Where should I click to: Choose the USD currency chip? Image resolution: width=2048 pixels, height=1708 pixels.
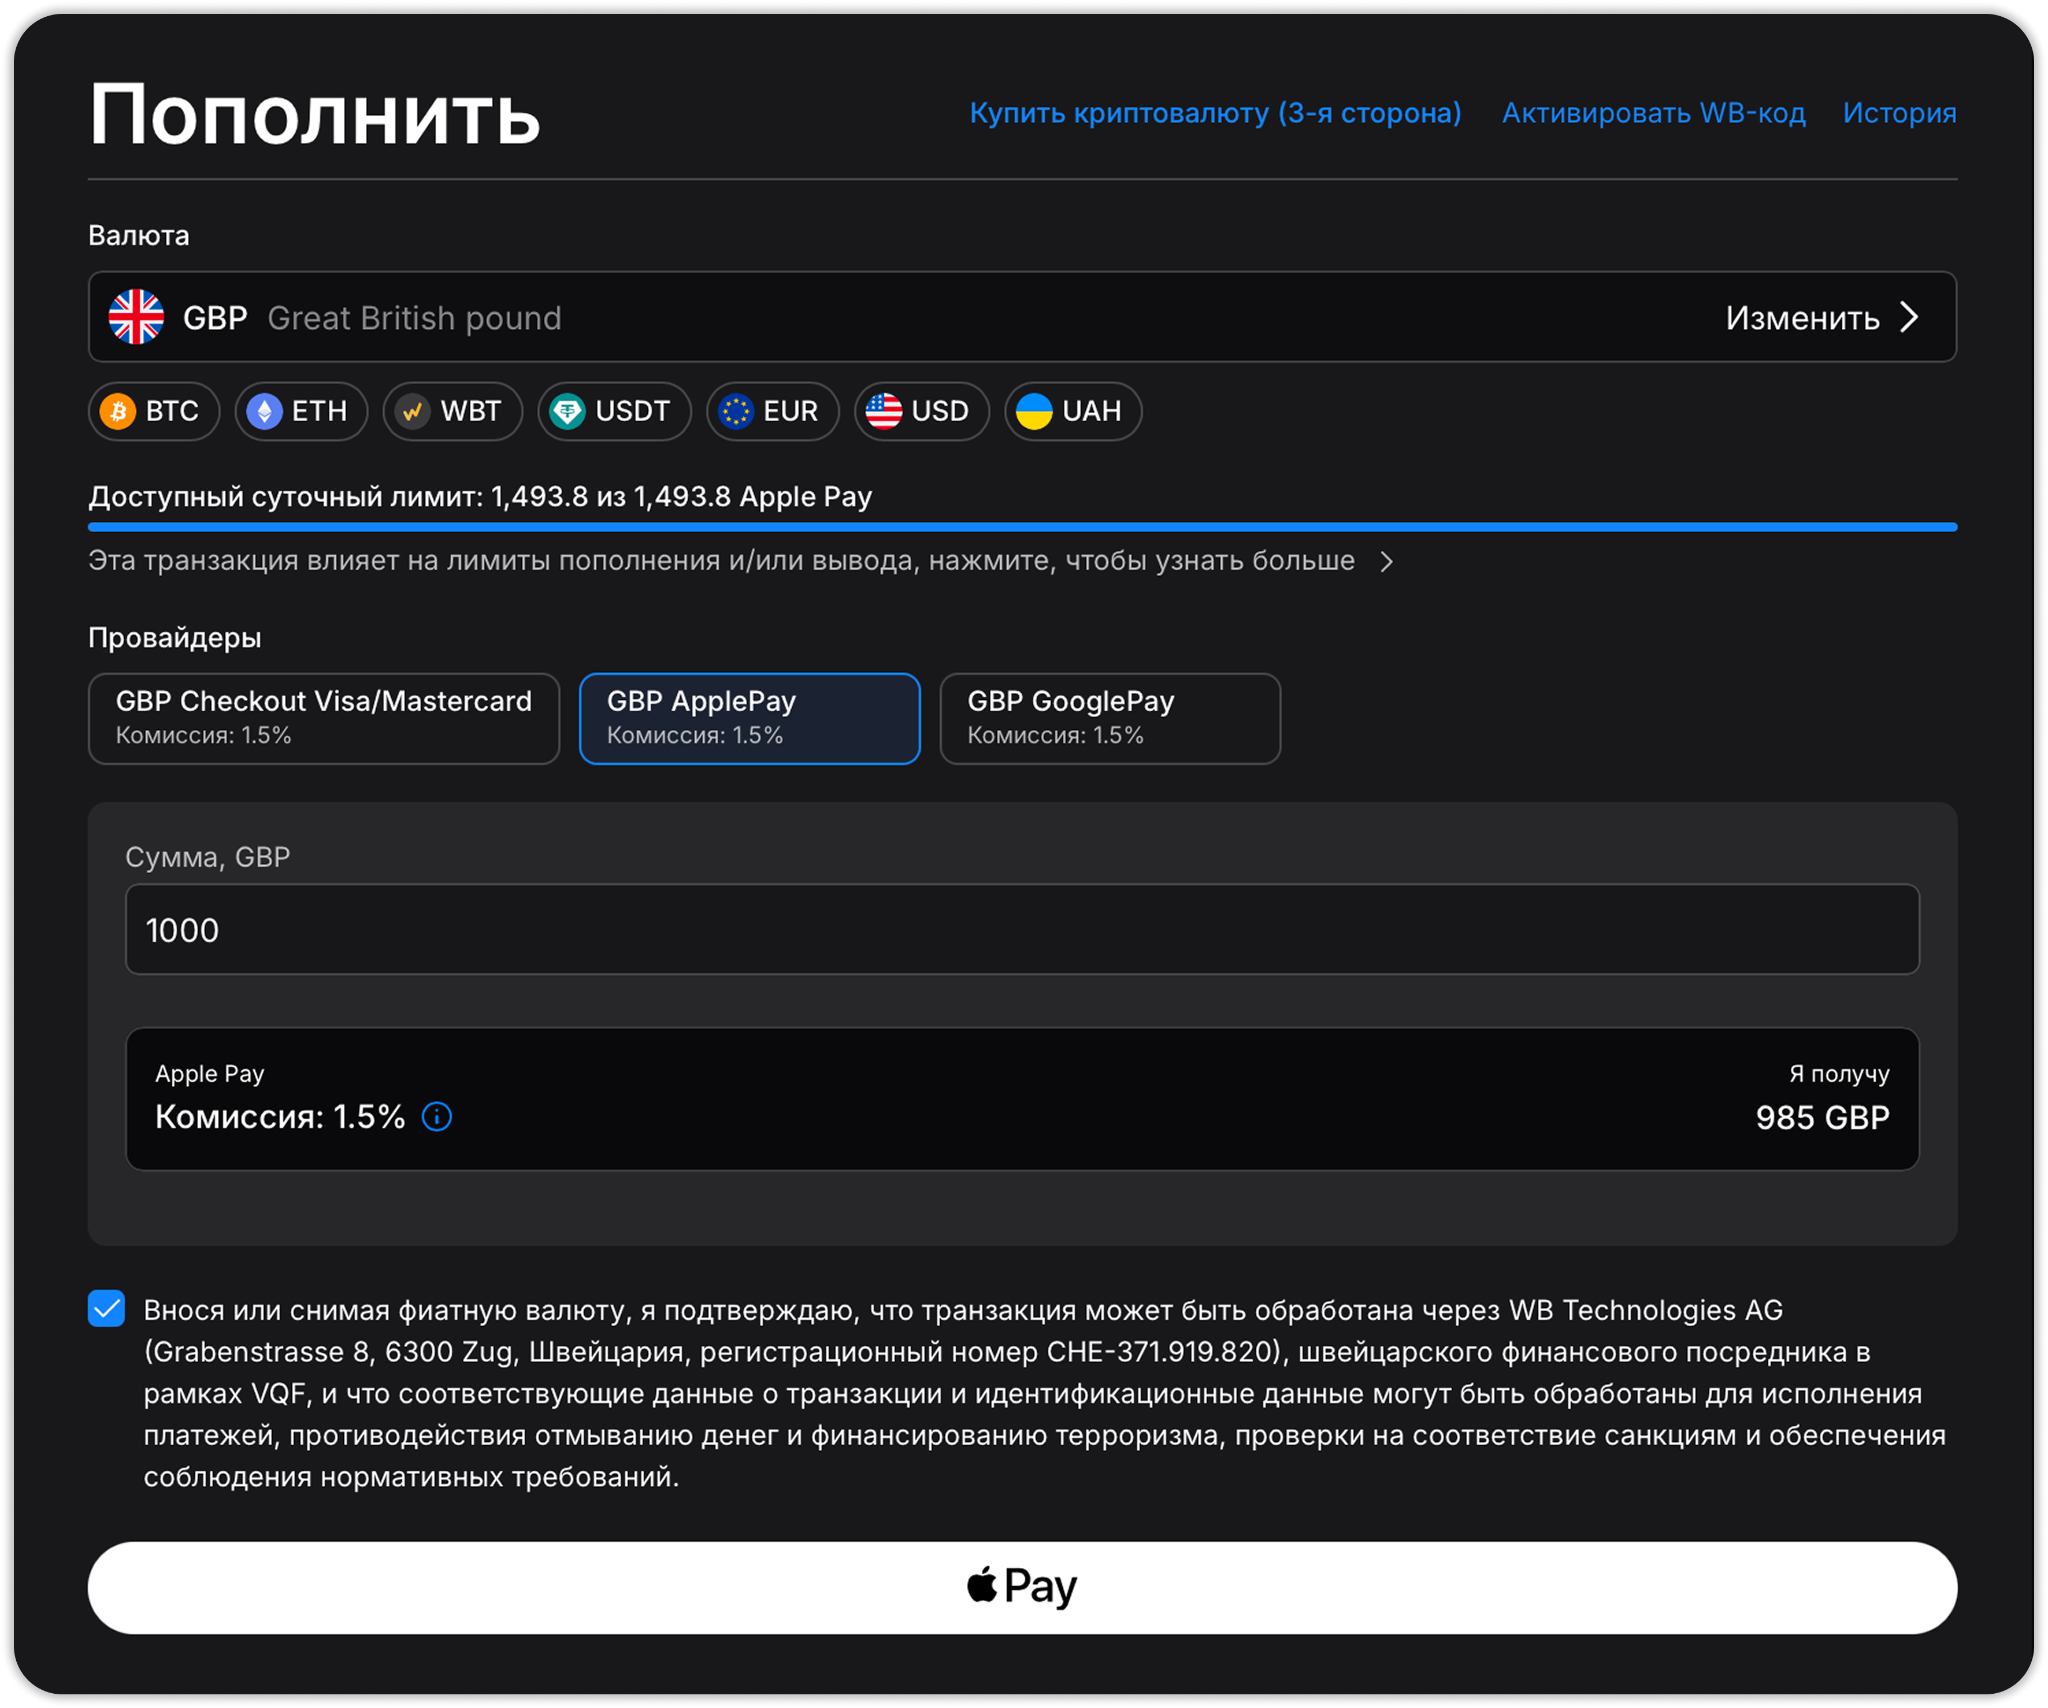tap(921, 411)
